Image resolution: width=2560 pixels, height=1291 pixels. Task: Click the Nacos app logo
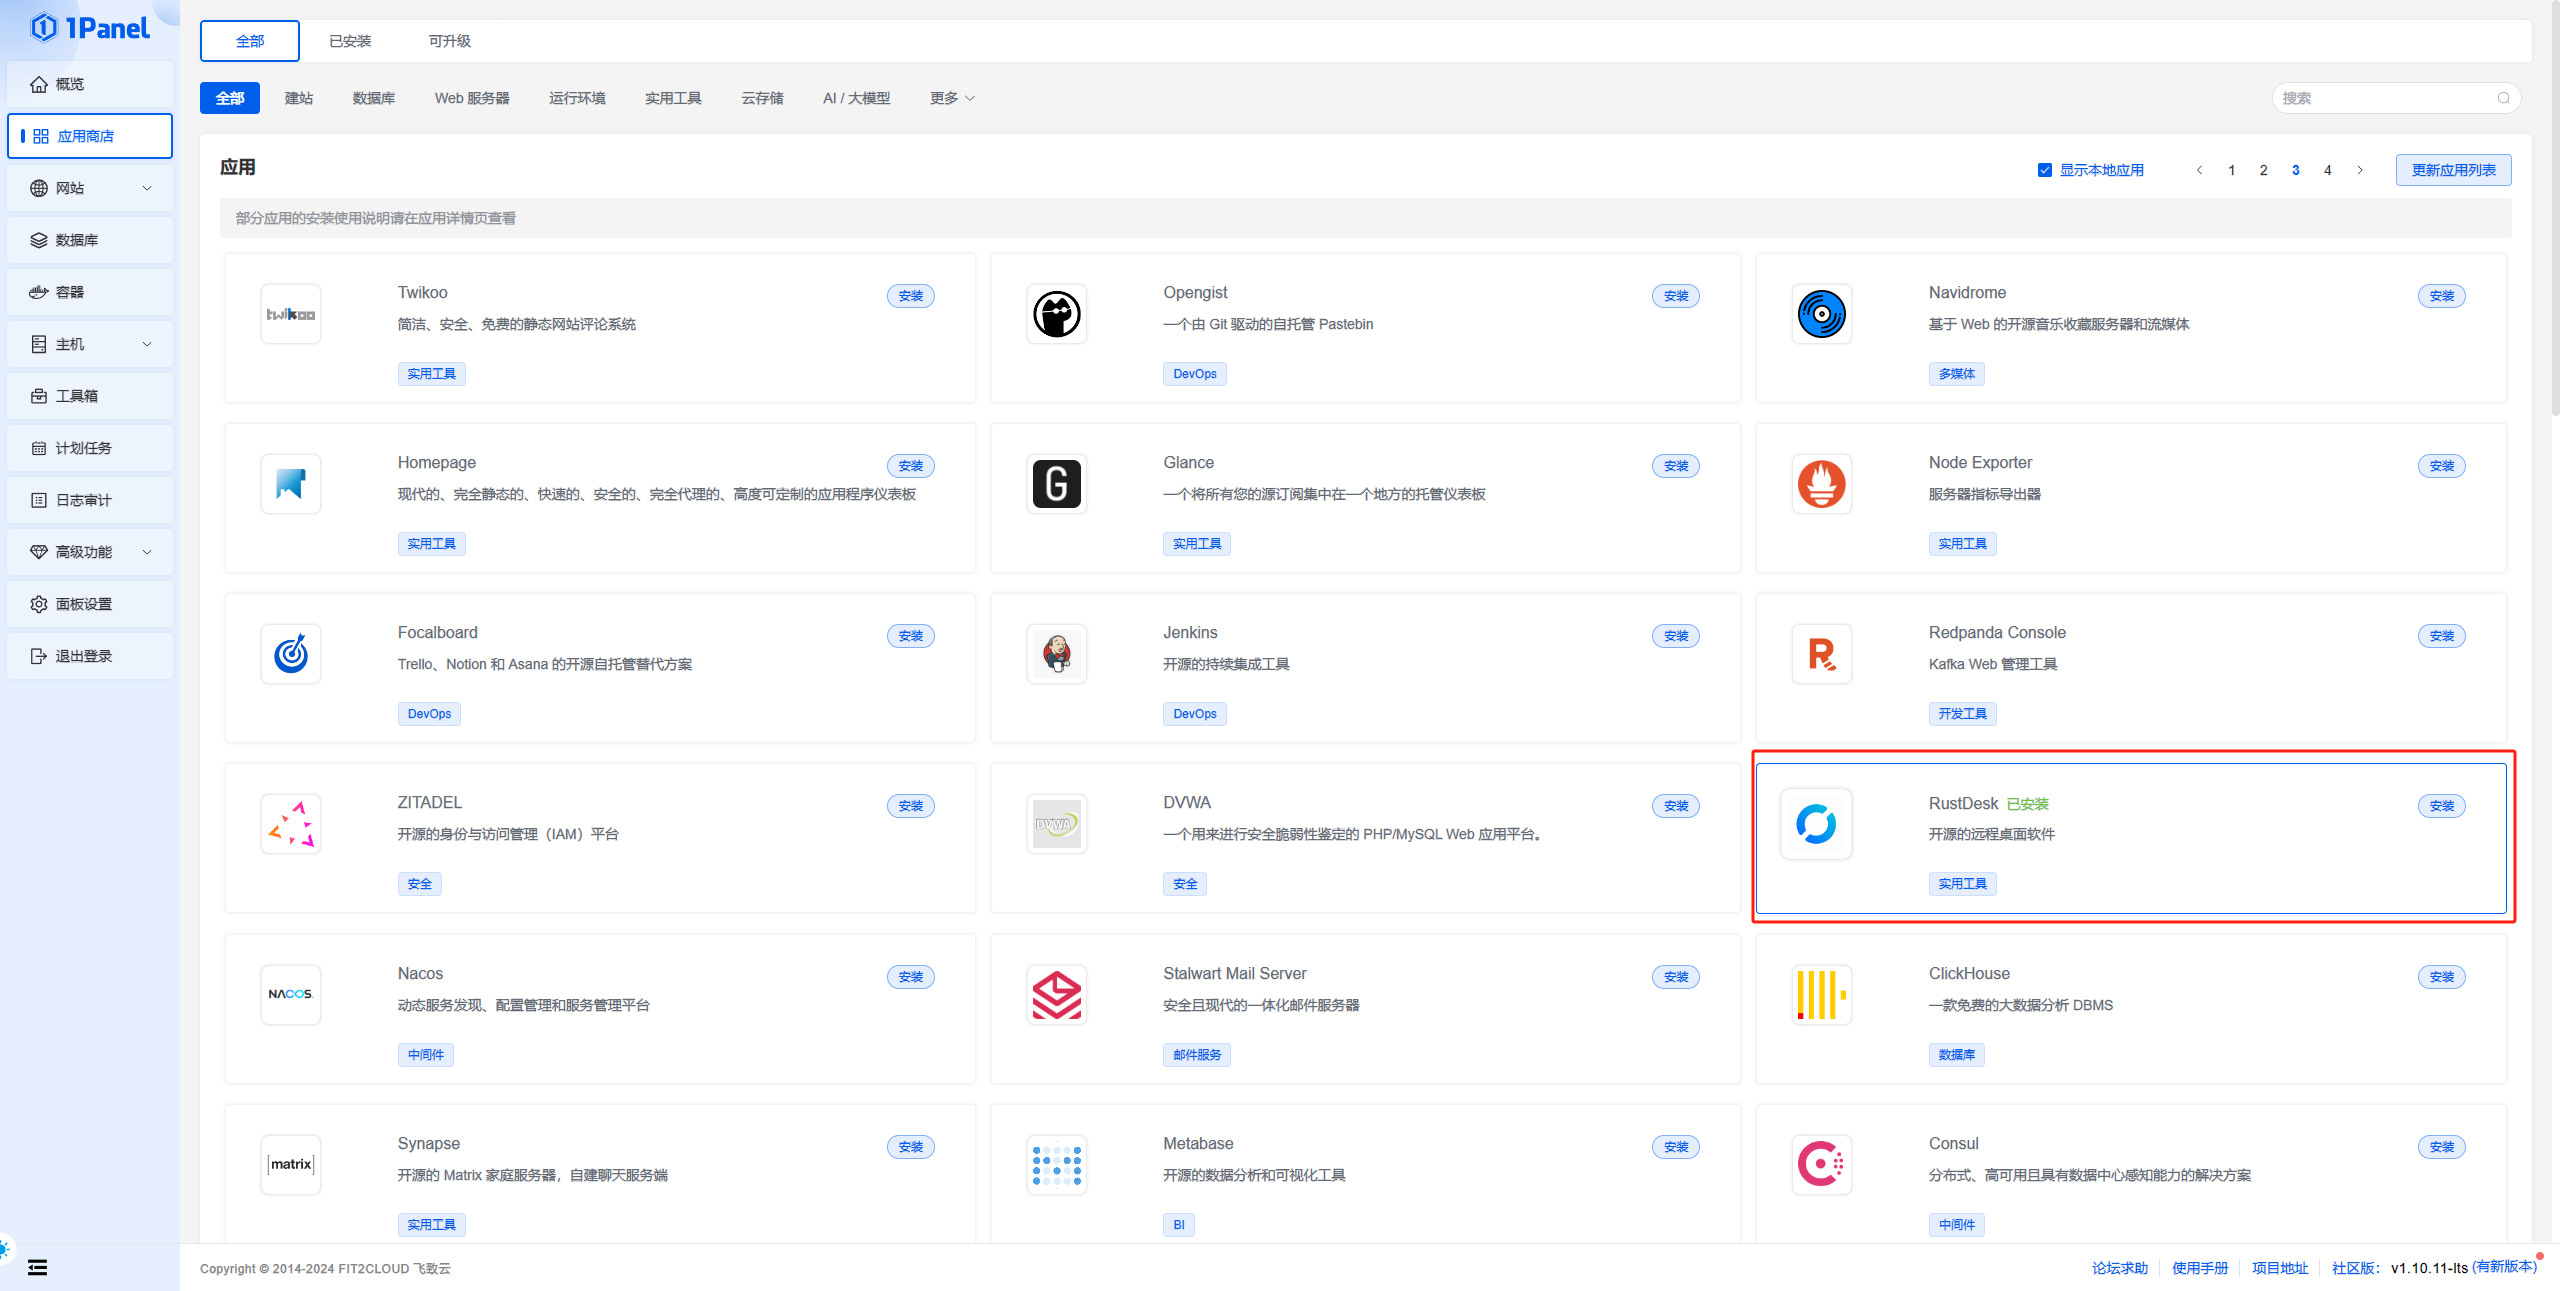pos(291,994)
